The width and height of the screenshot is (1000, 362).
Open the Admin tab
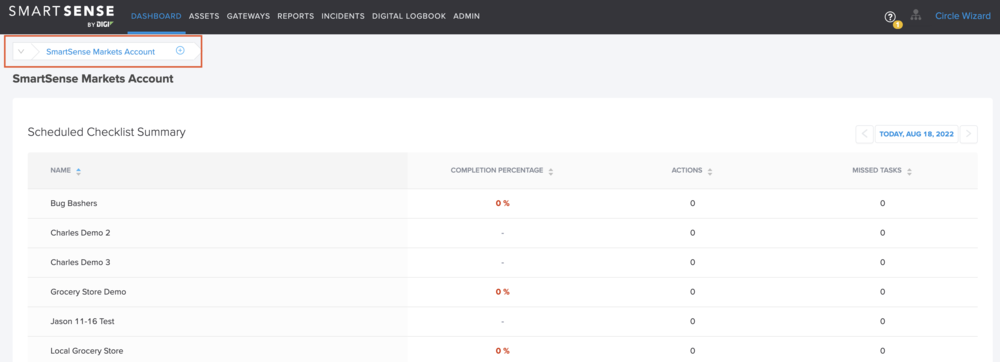tap(466, 17)
